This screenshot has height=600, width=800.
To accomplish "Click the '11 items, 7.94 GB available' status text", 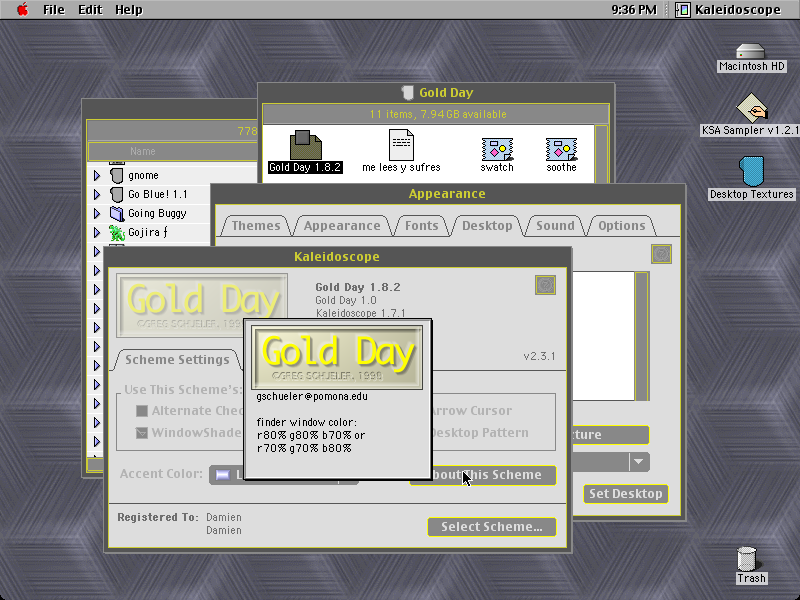I will click(x=438, y=114).
